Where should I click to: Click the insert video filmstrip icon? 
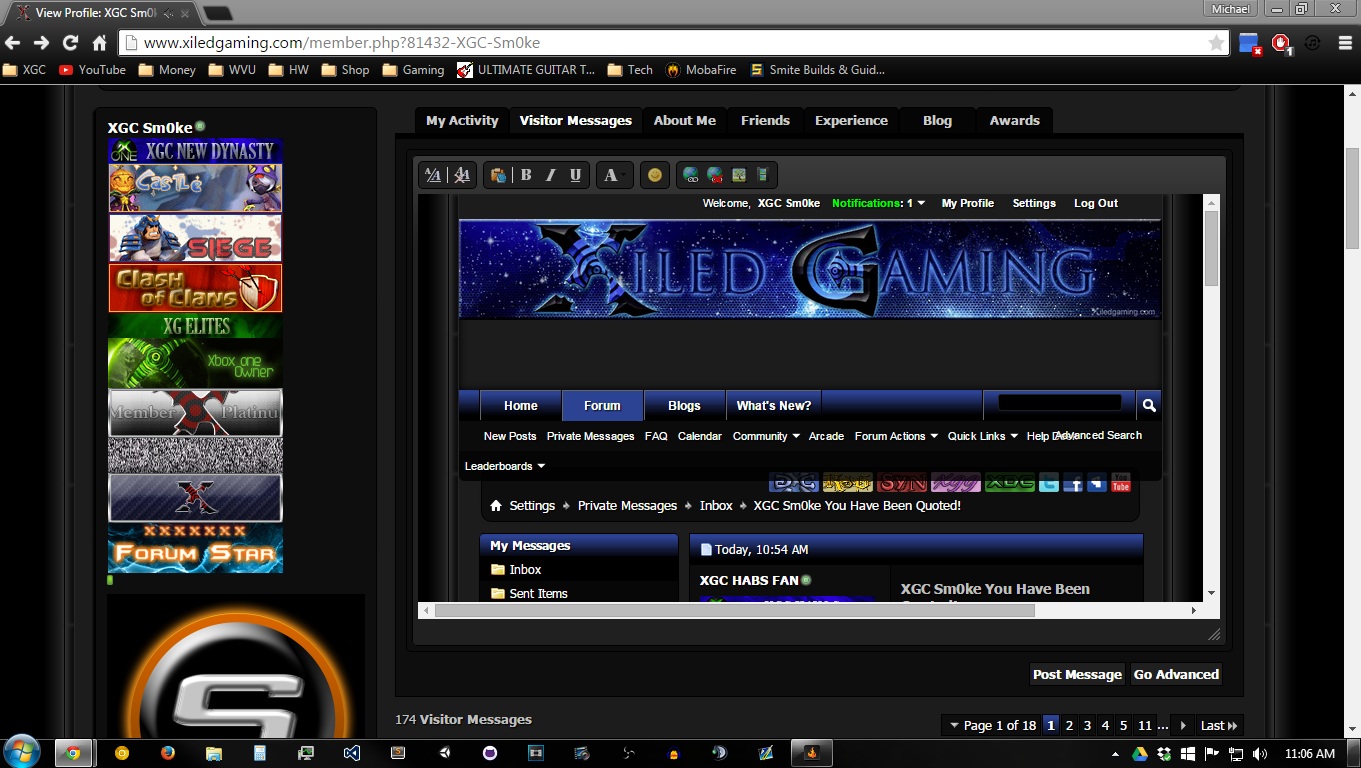tap(762, 175)
